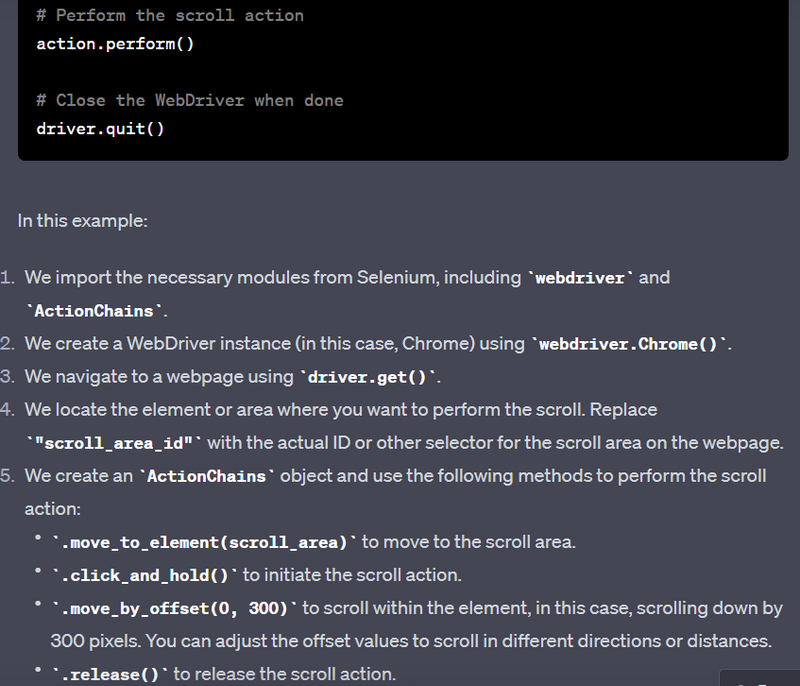800x686 pixels.
Task: Click the `.click_and_hold()` code snippet
Action: (144, 575)
